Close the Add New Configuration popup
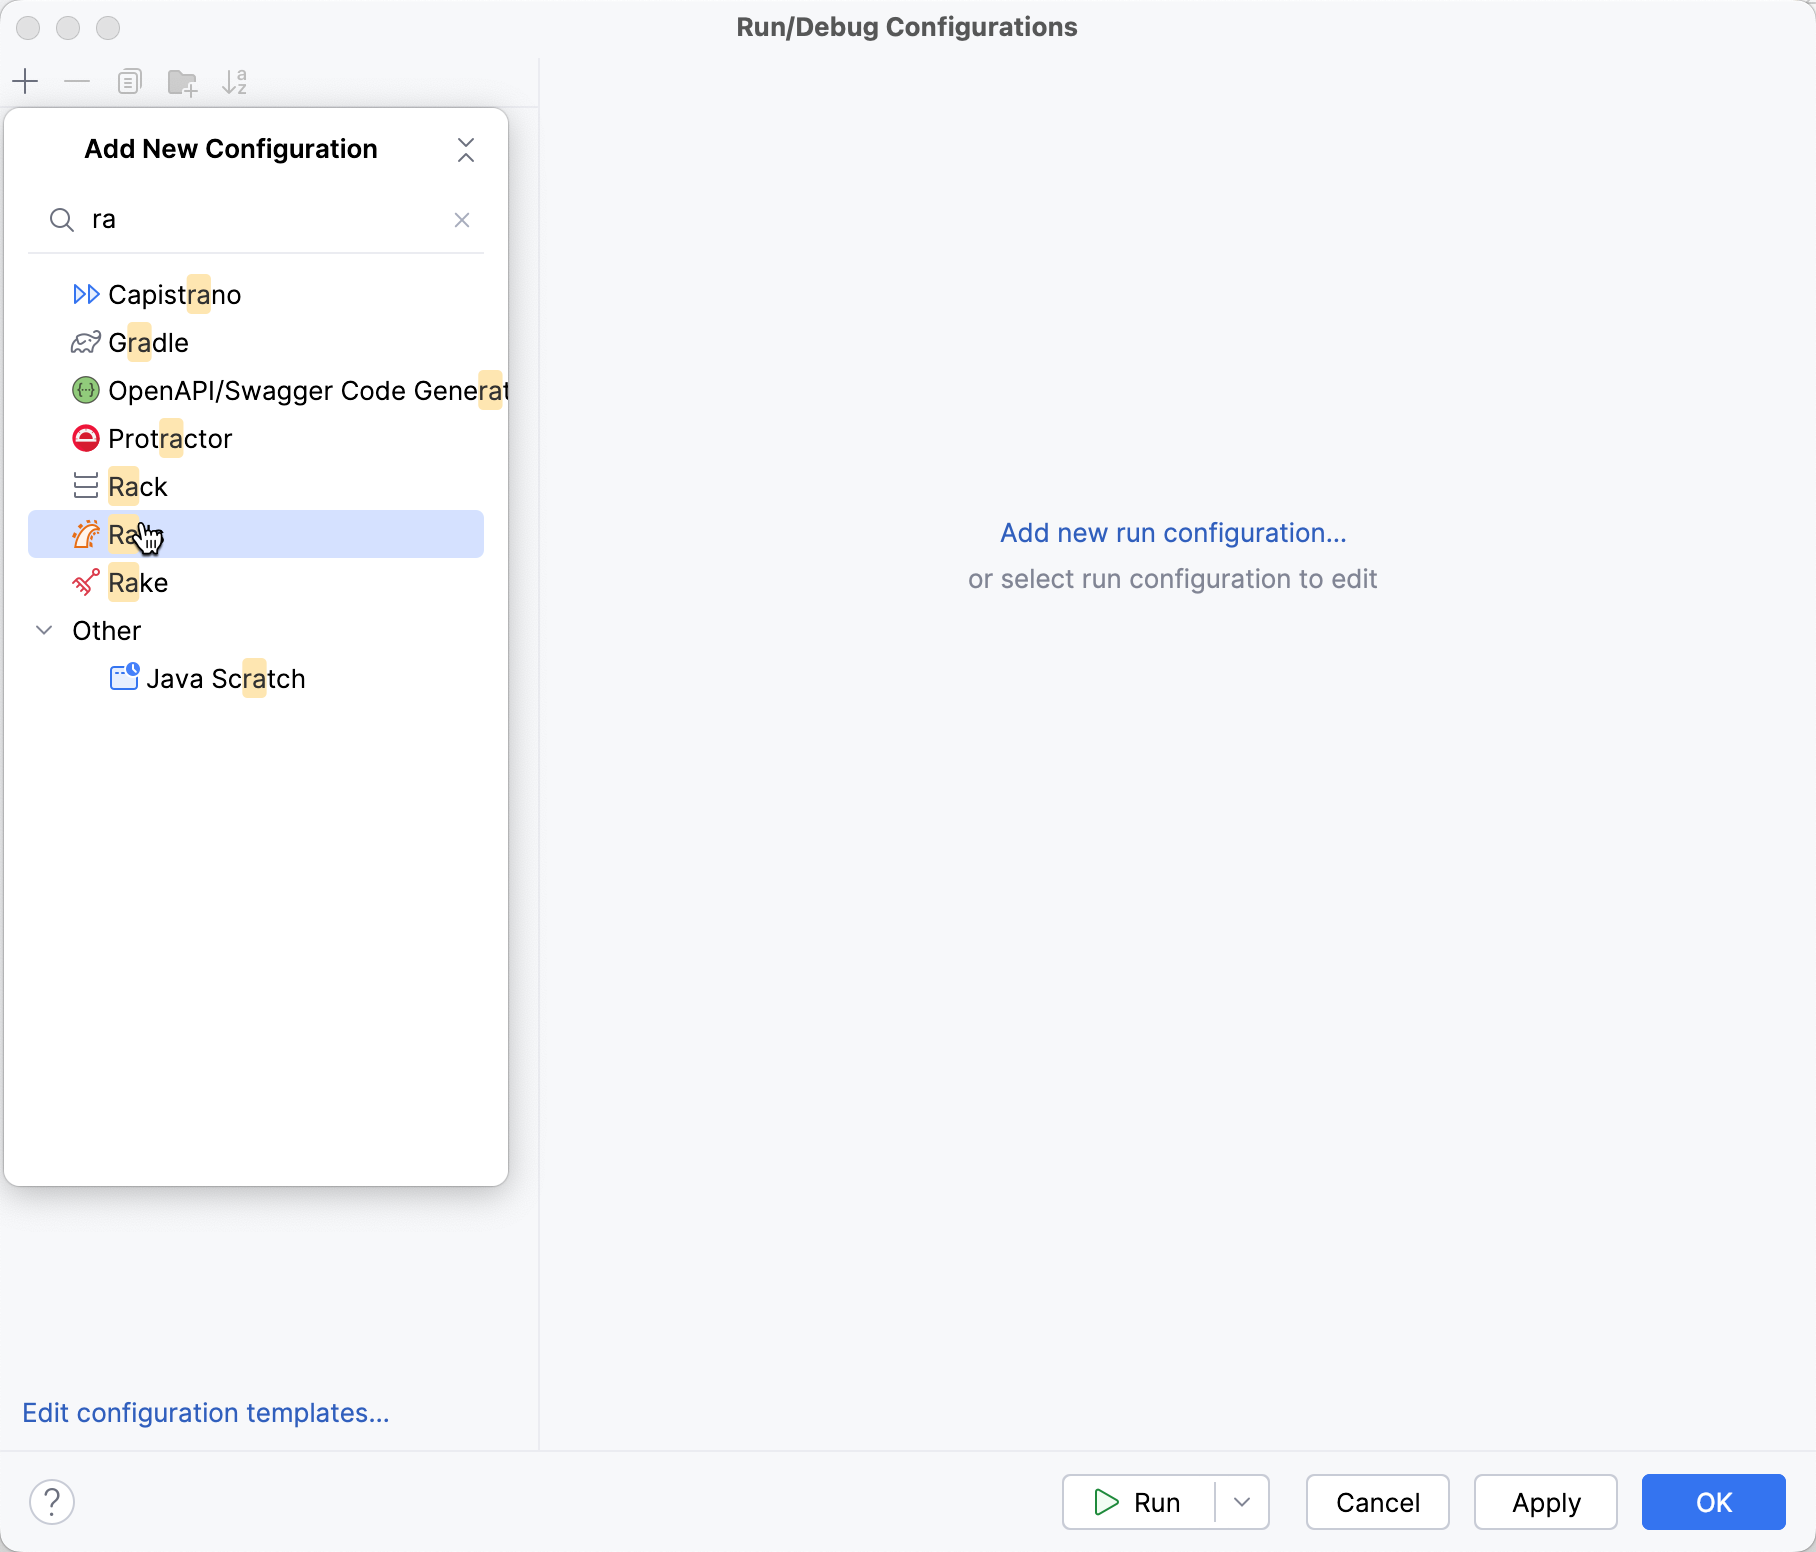This screenshot has width=1816, height=1552. 466,150
